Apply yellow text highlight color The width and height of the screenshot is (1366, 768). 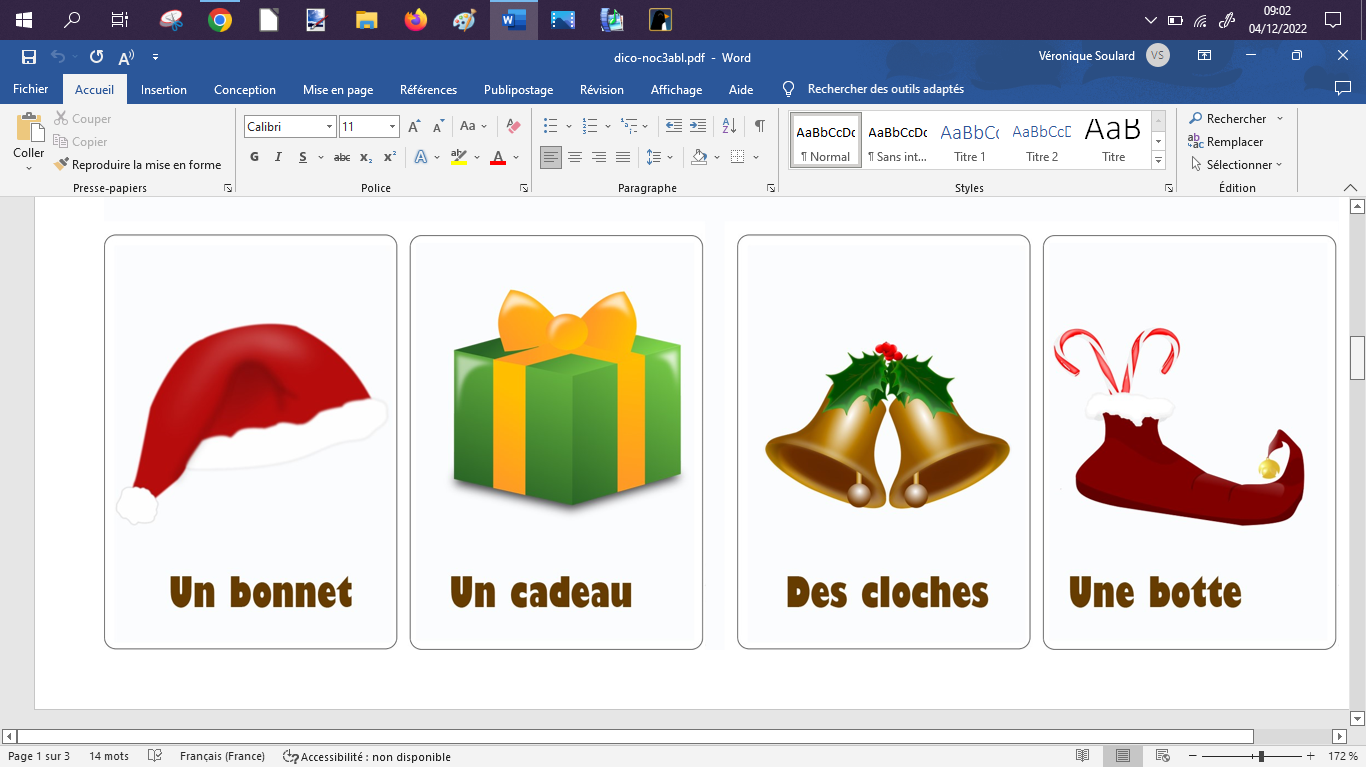[x=458, y=157]
